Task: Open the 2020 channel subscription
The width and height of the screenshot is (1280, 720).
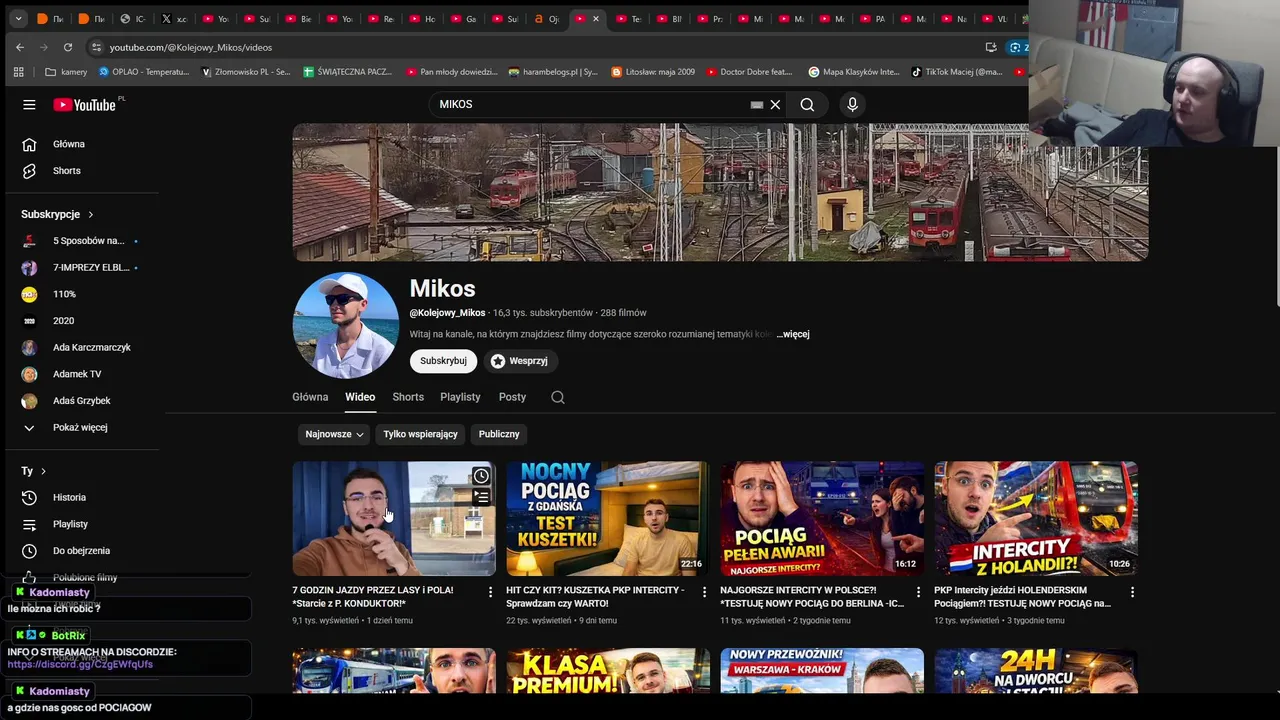Action: coord(82,321)
